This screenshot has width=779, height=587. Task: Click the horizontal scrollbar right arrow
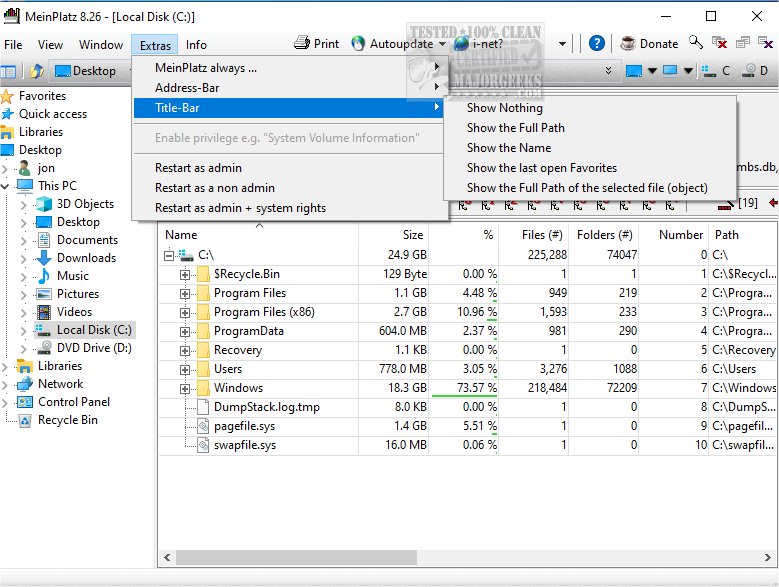pos(767,558)
